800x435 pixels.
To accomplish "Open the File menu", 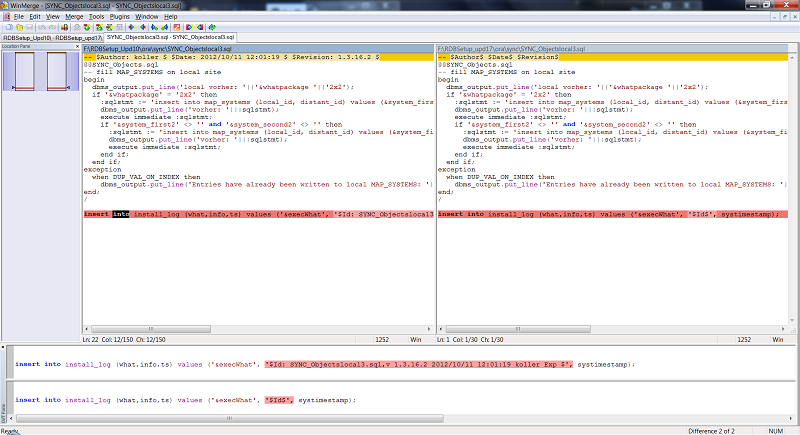I will tap(17, 17).
